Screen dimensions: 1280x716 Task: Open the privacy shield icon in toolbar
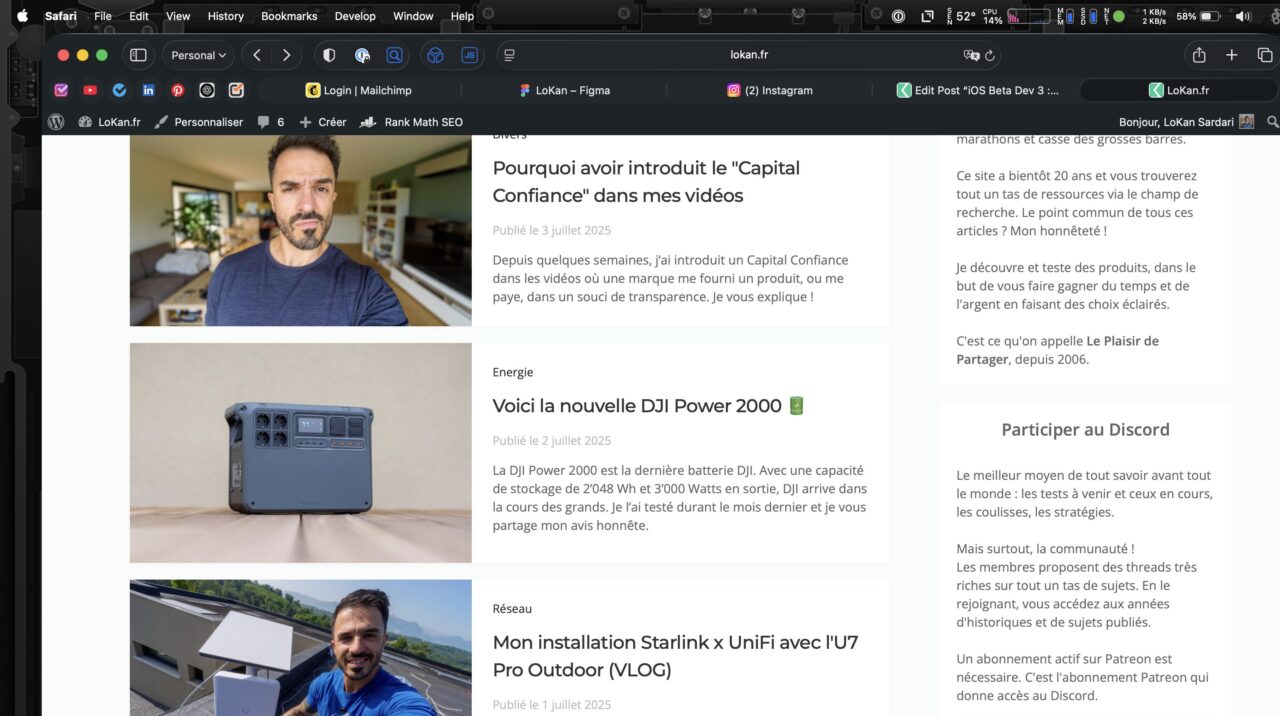329,55
